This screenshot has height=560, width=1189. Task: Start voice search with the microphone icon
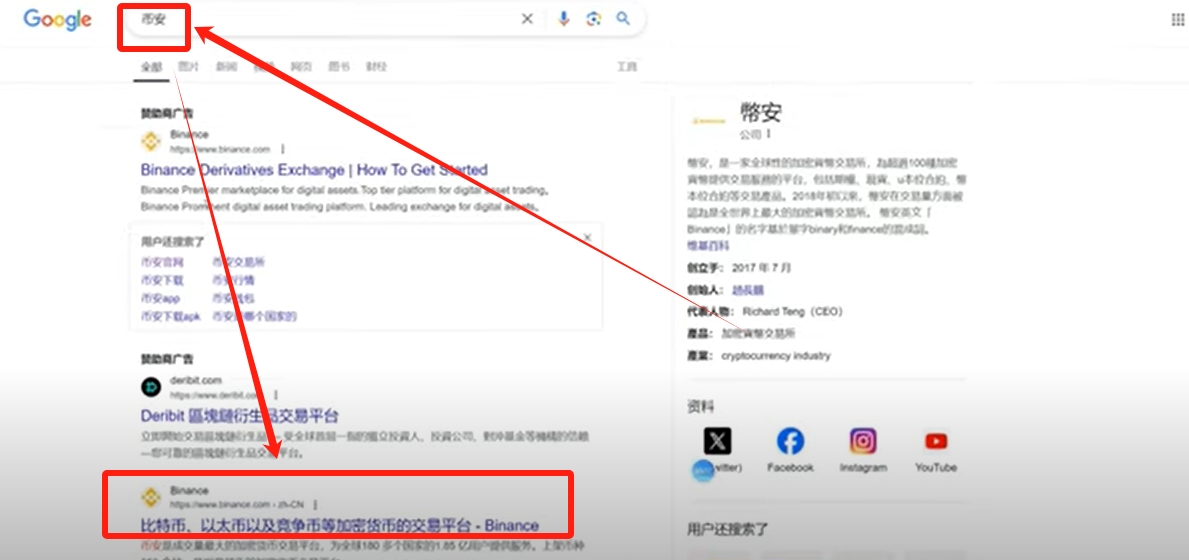(563, 19)
